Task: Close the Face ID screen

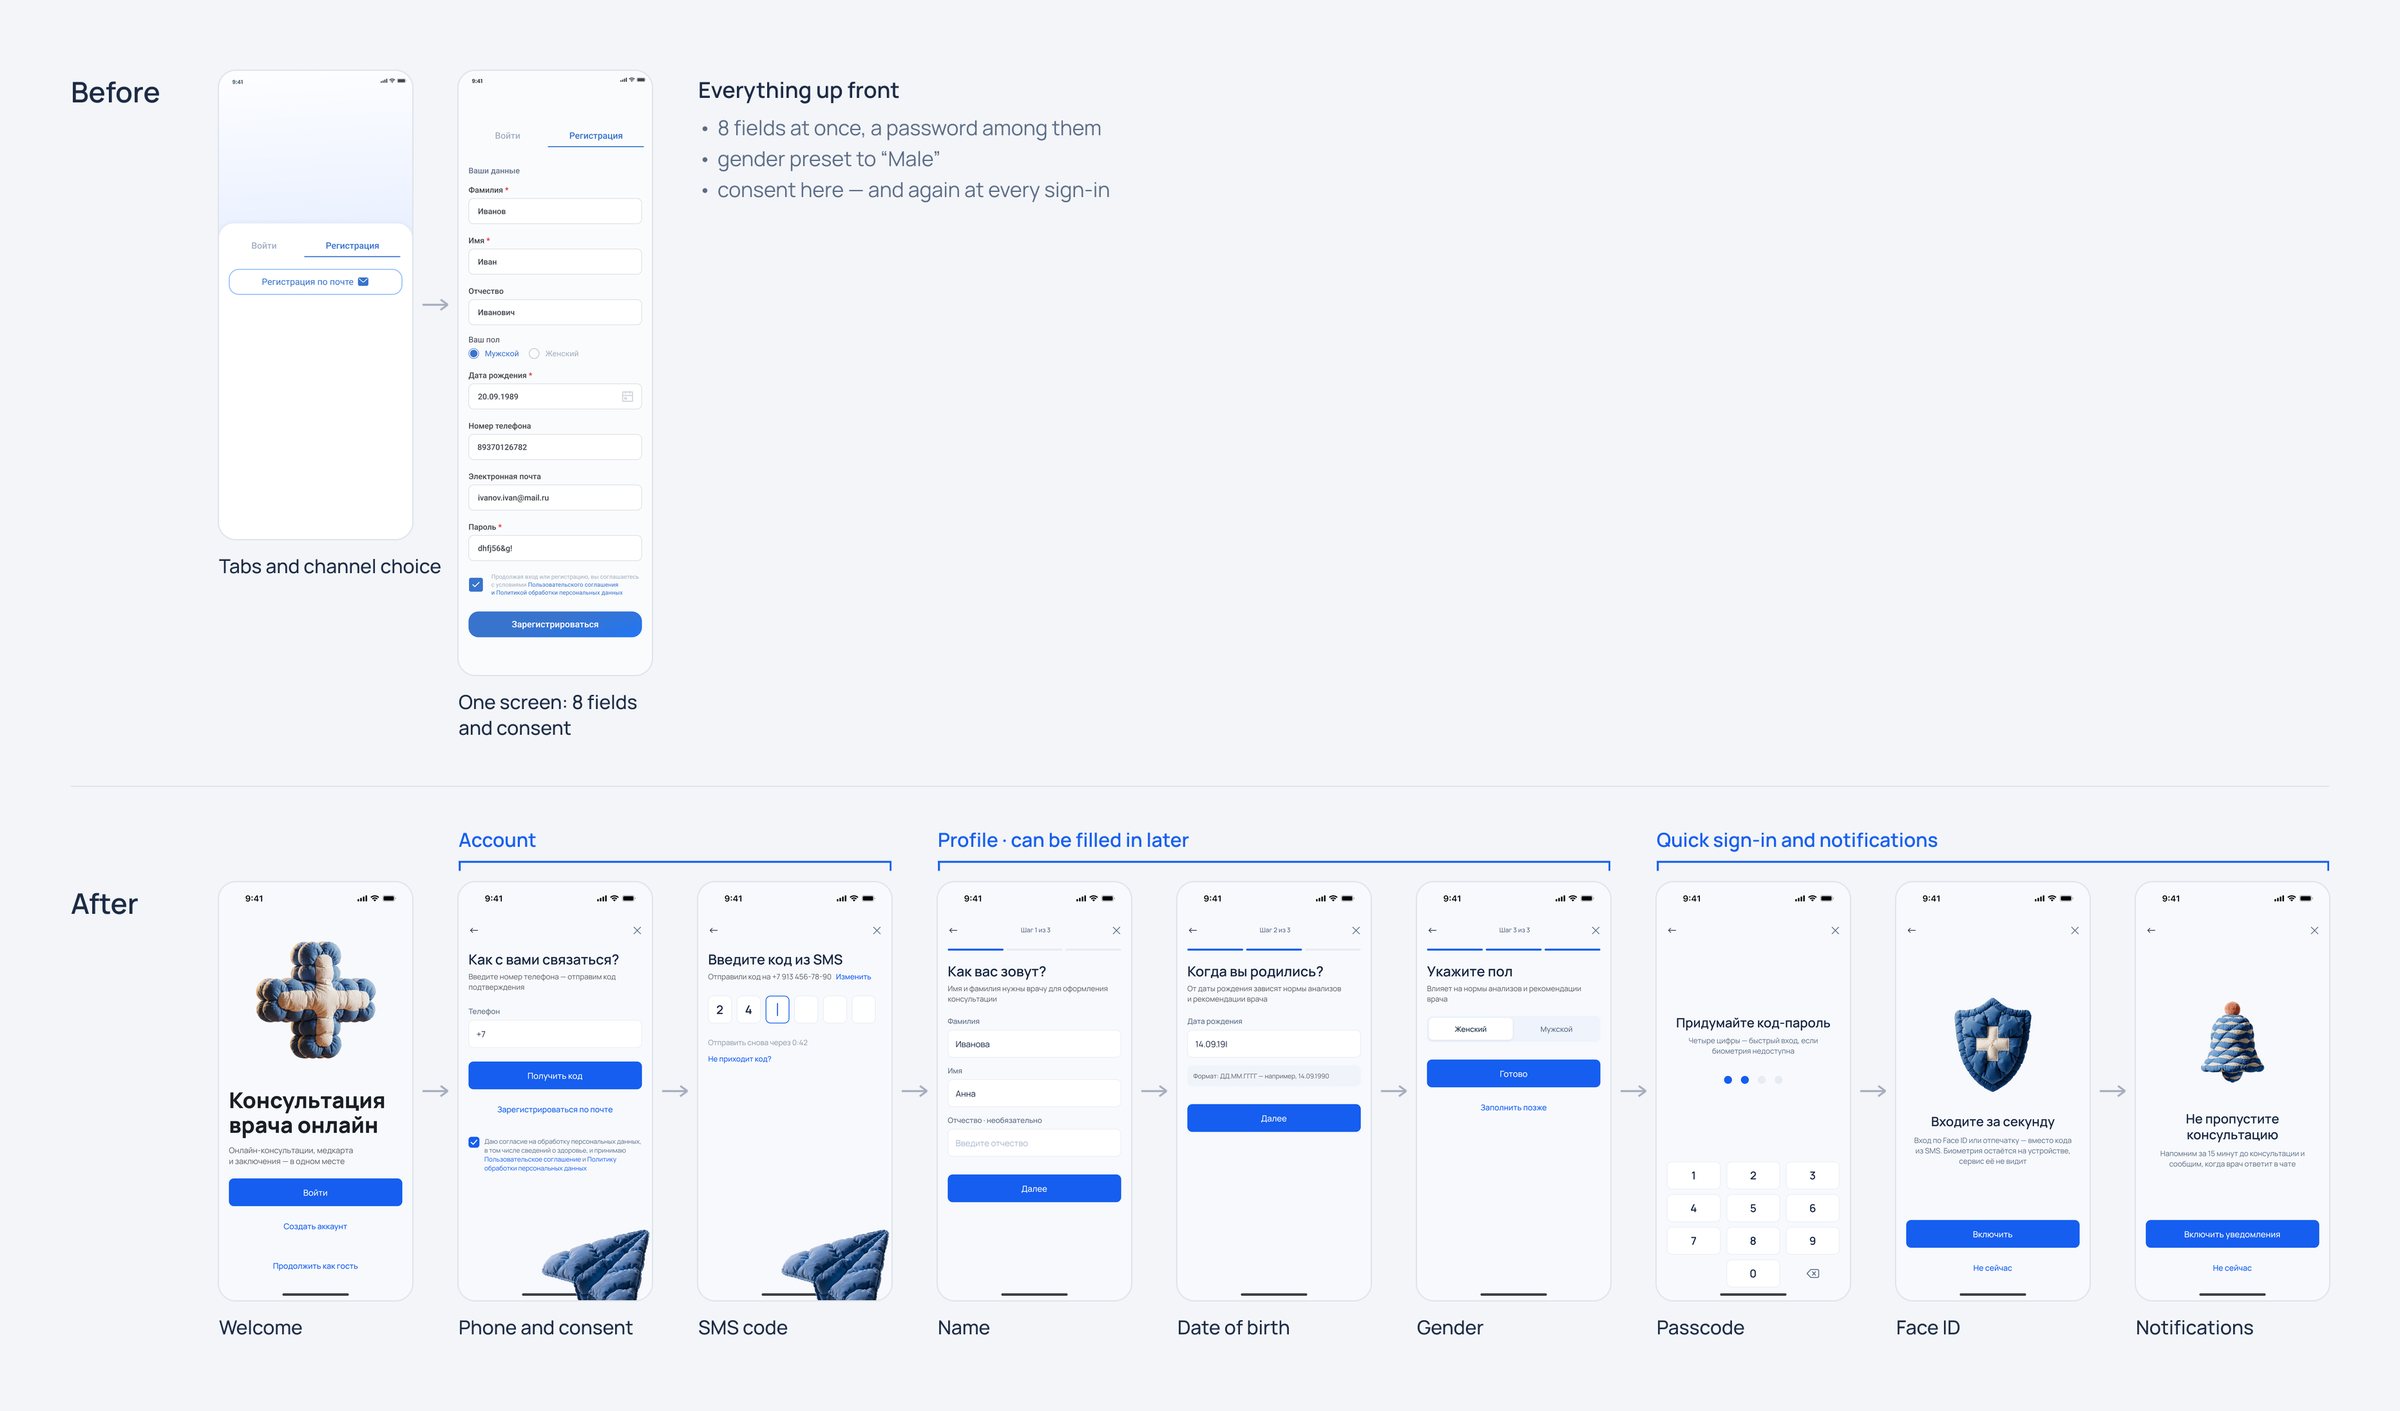Action: 2075,931
